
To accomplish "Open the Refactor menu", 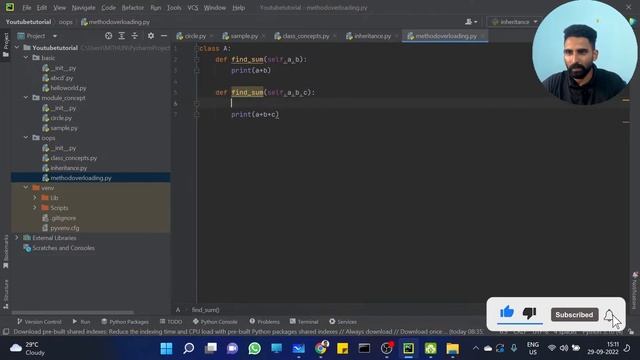I will point(133,8).
